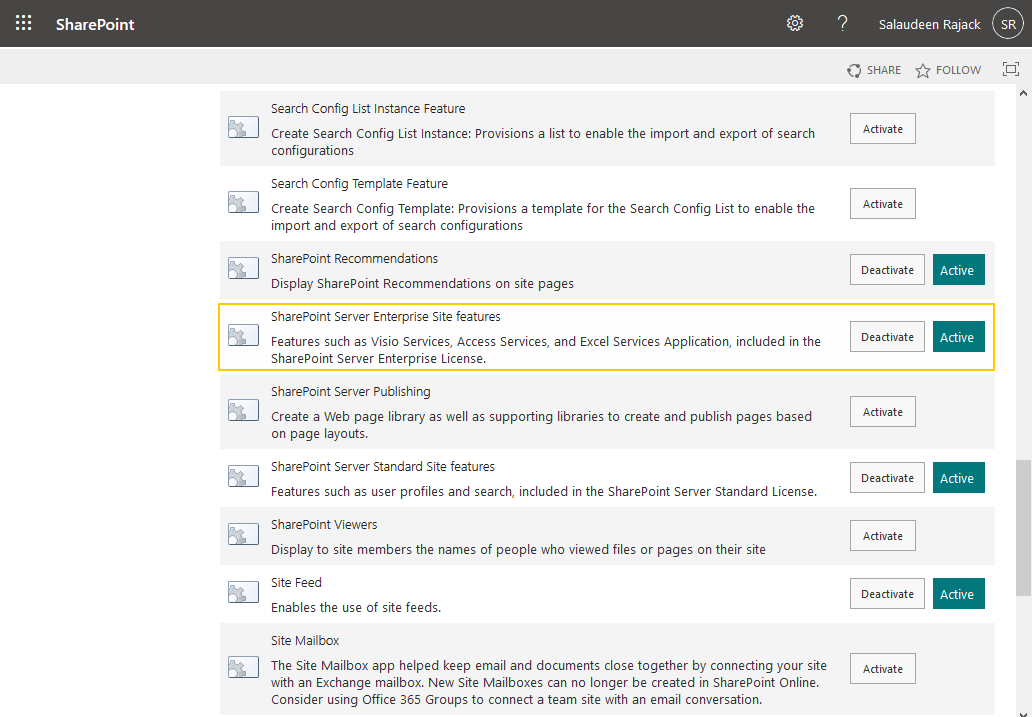Click the Share circular arrows icon

(854, 70)
